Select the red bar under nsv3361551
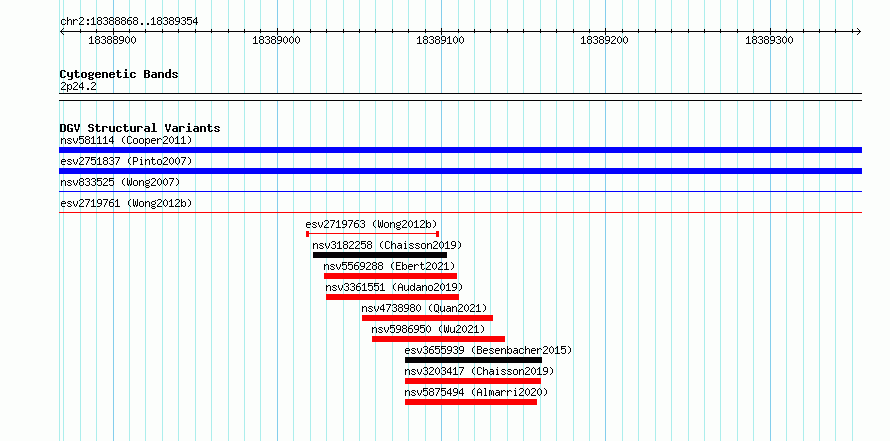This screenshot has height=441, width=890. 392,297
